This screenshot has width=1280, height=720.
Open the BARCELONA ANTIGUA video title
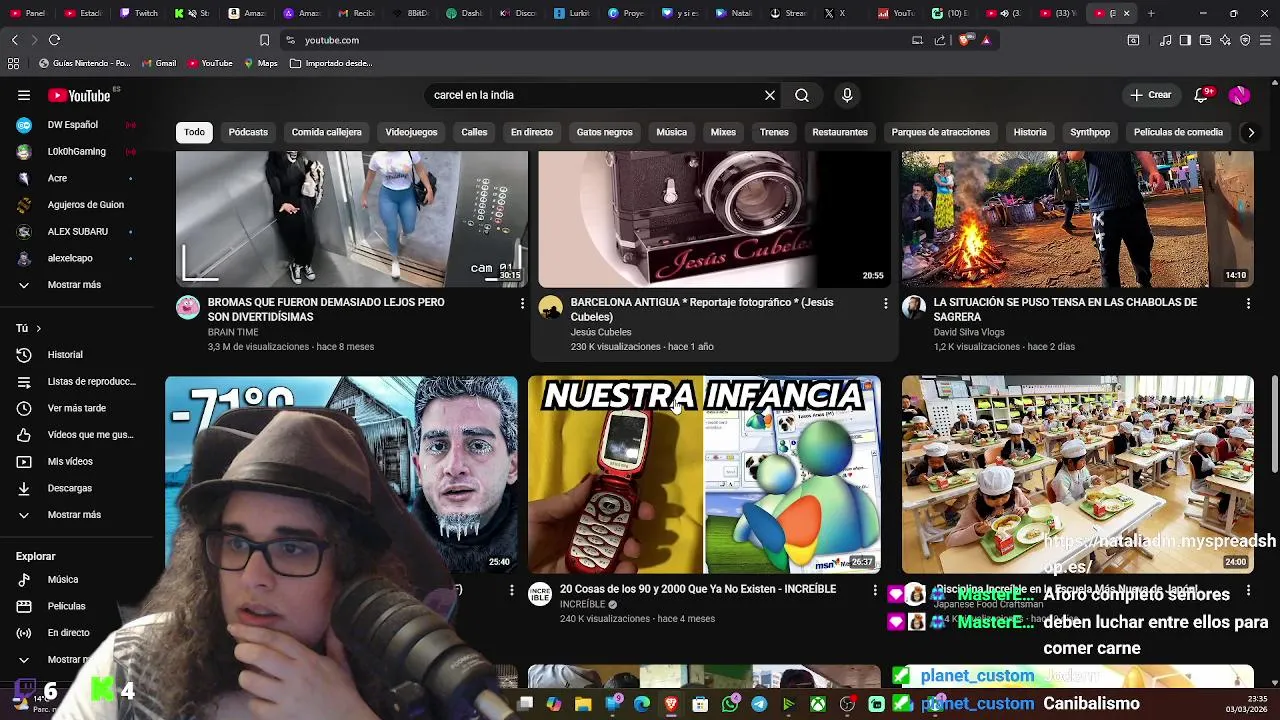(x=701, y=309)
